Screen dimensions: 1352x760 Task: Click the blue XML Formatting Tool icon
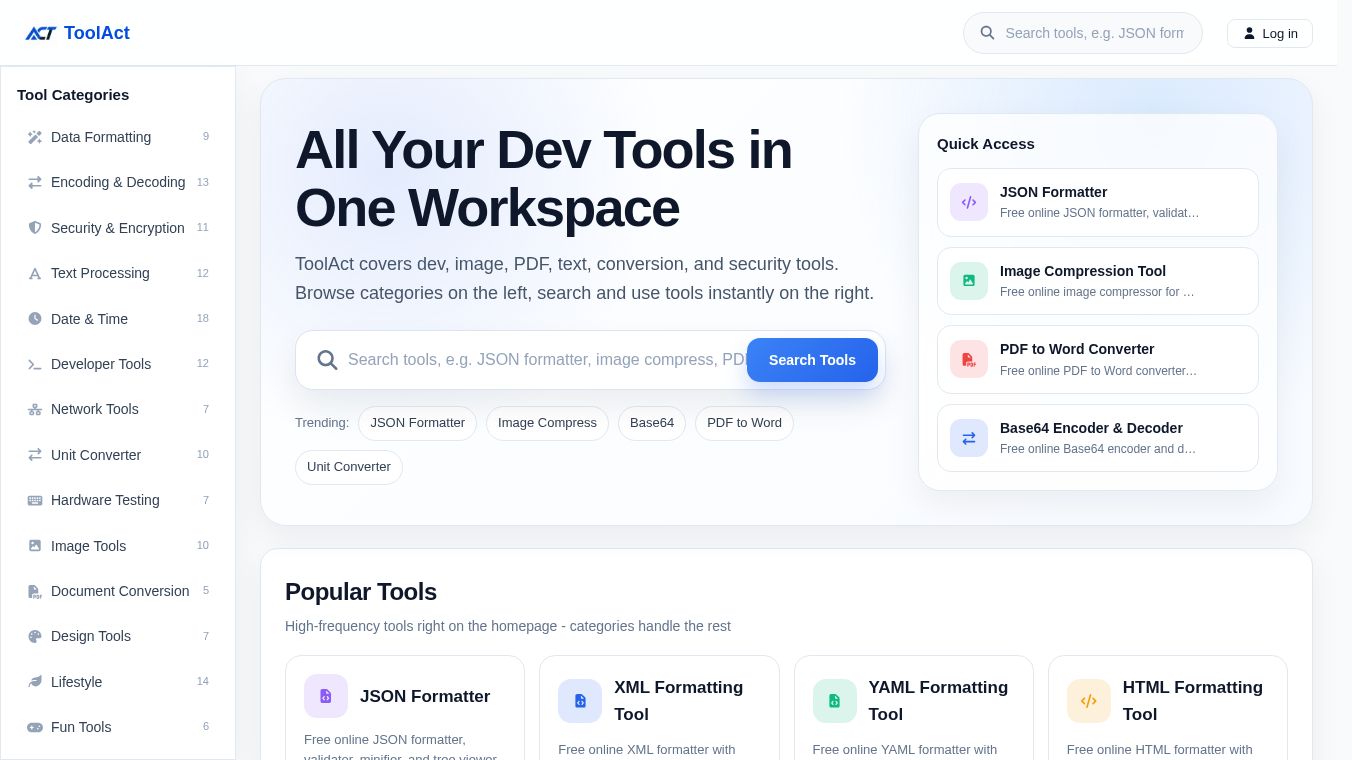click(x=580, y=701)
